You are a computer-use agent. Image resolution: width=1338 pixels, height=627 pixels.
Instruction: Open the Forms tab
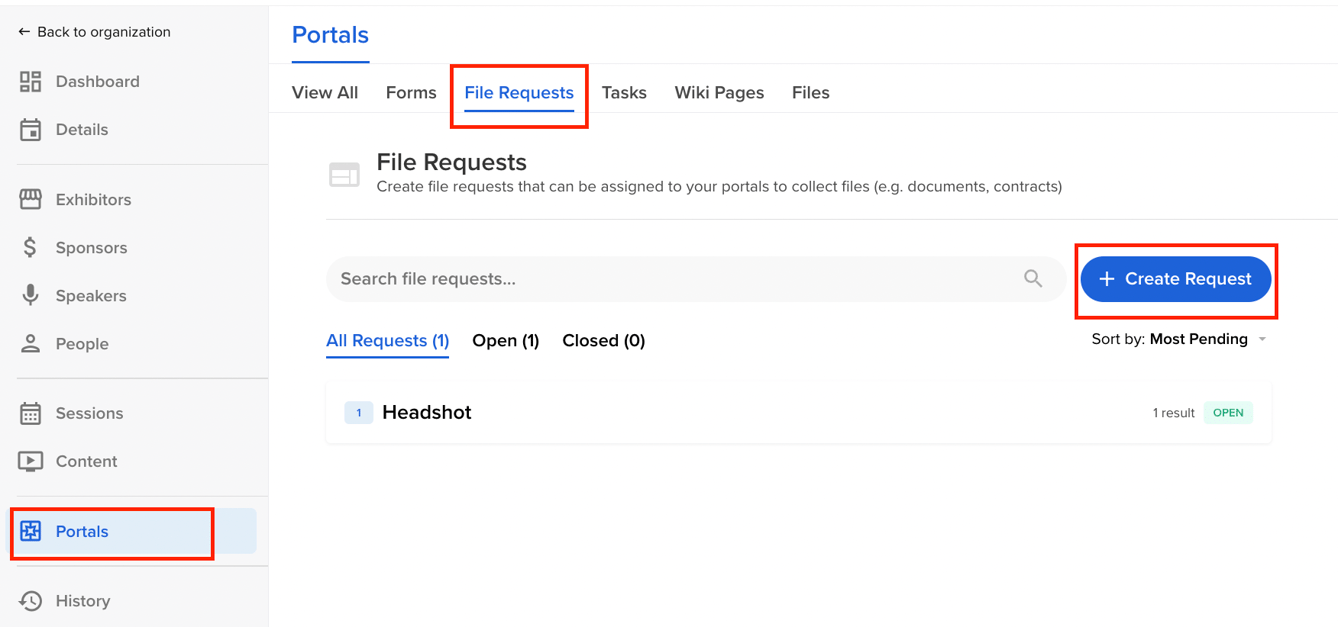(x=411, y=92)
